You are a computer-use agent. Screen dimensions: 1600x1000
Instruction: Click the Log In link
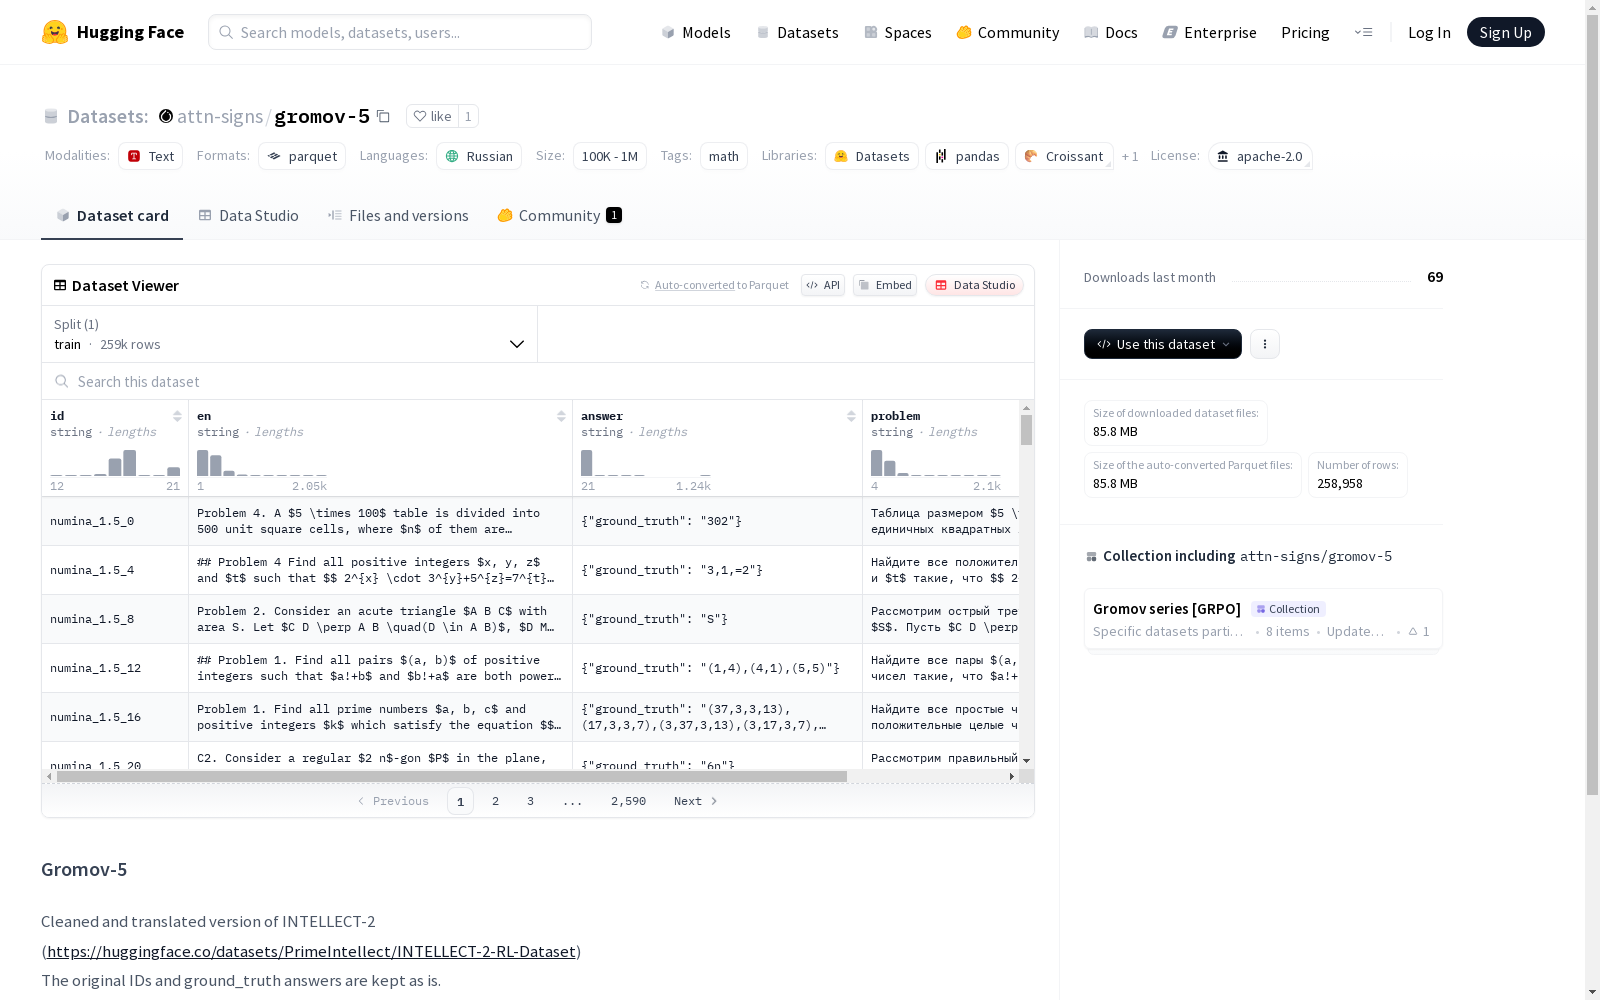point(1429,32)
